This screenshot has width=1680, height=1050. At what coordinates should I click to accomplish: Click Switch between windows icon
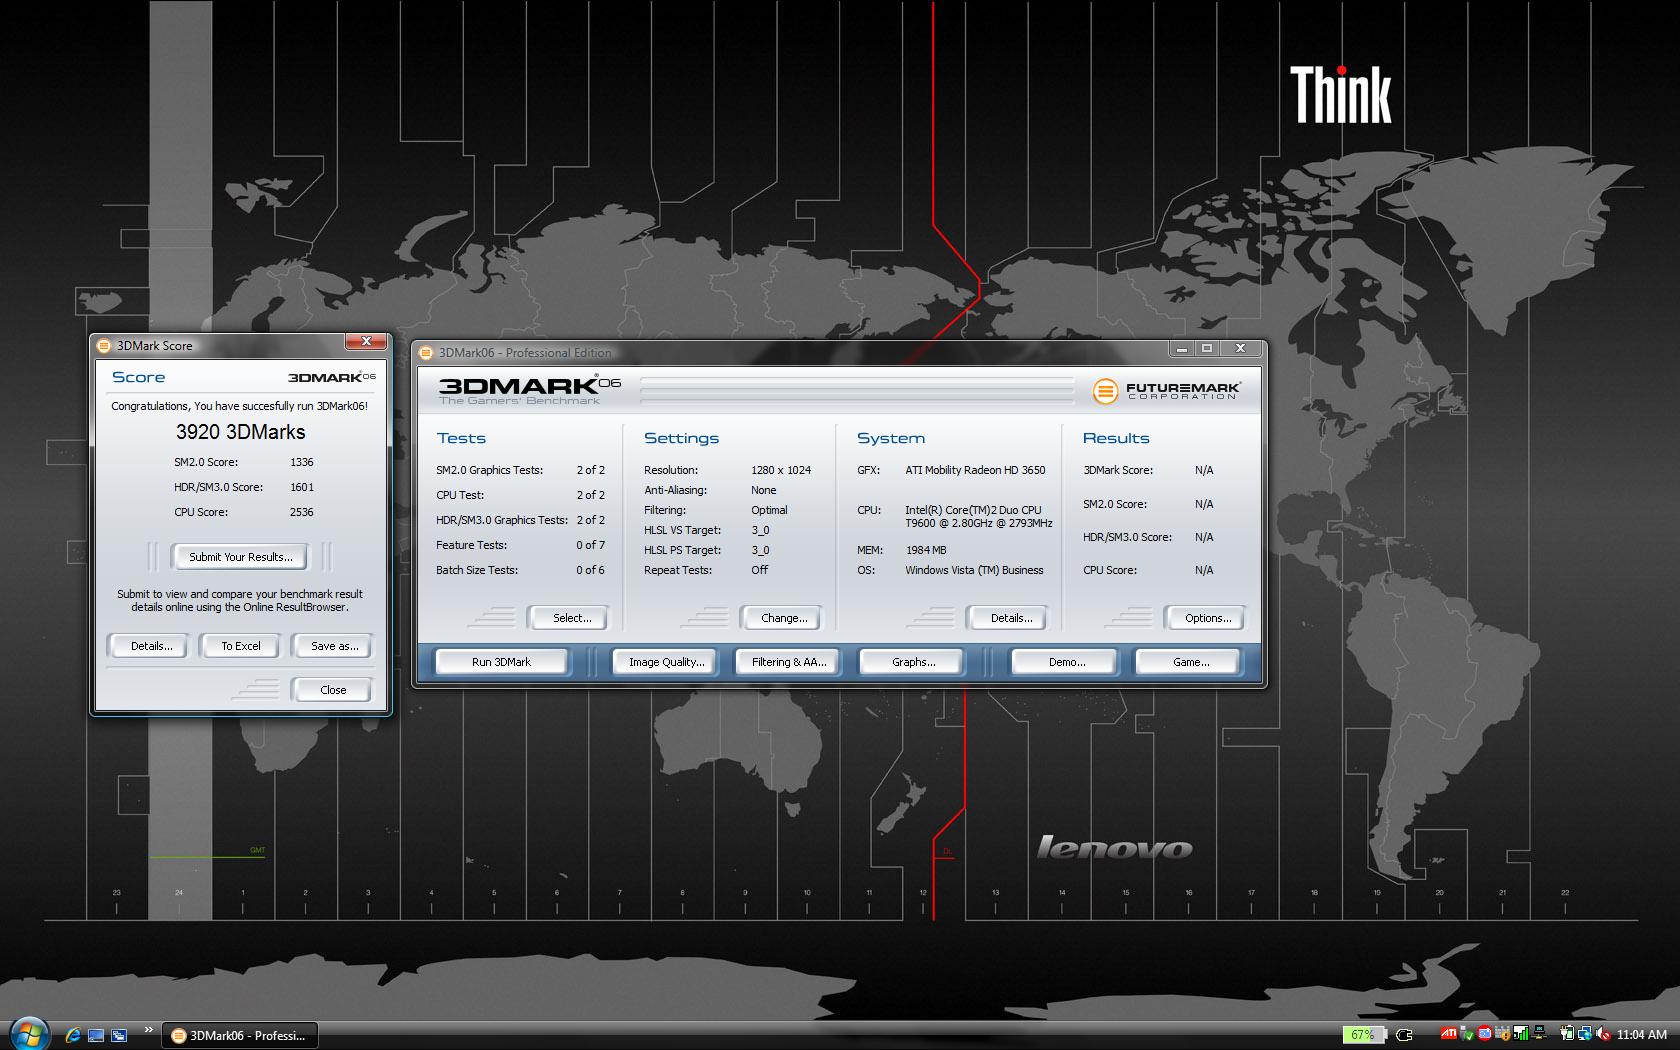point(119,1035)
